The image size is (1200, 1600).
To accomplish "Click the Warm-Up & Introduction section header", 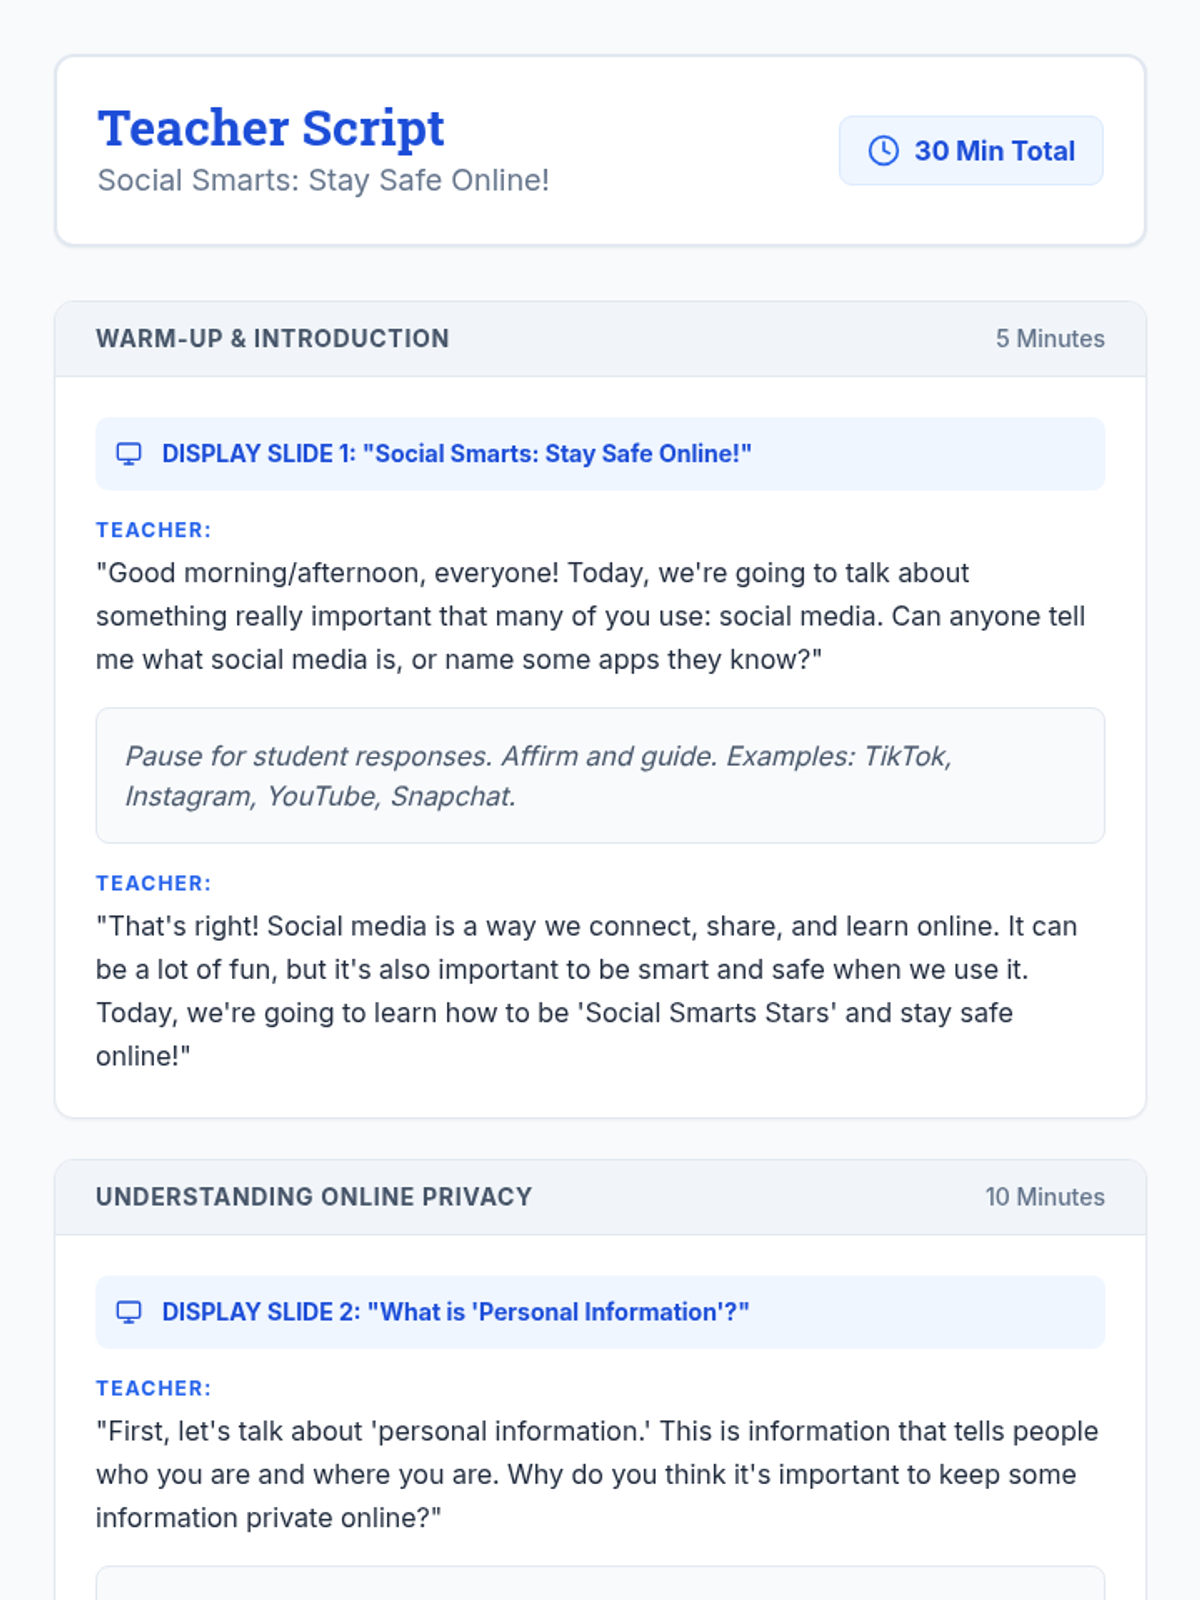I will coord(272,339).
